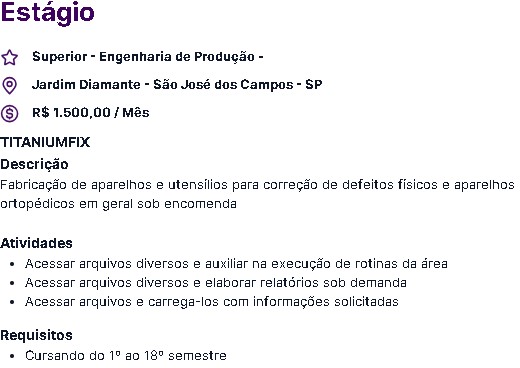Image resolution: width=520 pixels, height=368 pixels.
Task: Click the R$ 1.500,00 / Mês salary text
Action: (91, 112)
